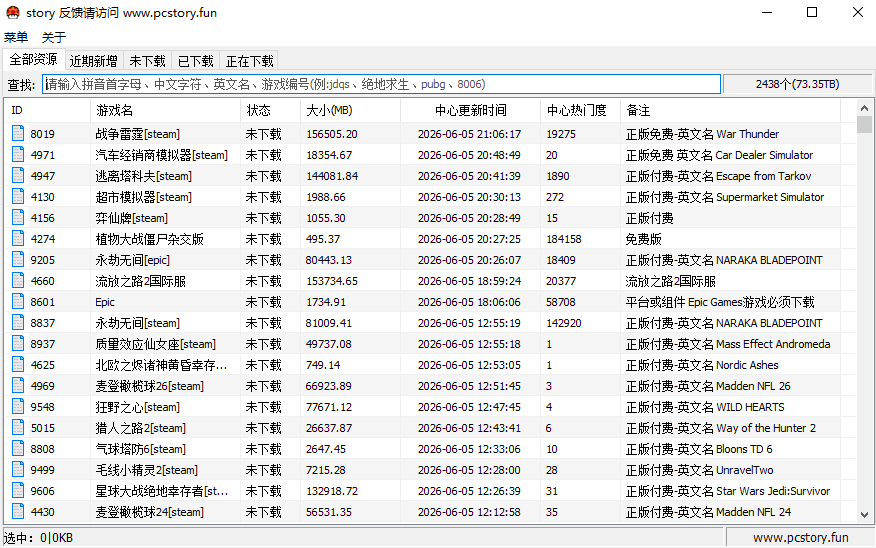Click the file icon for row 9606

point(18,490)
